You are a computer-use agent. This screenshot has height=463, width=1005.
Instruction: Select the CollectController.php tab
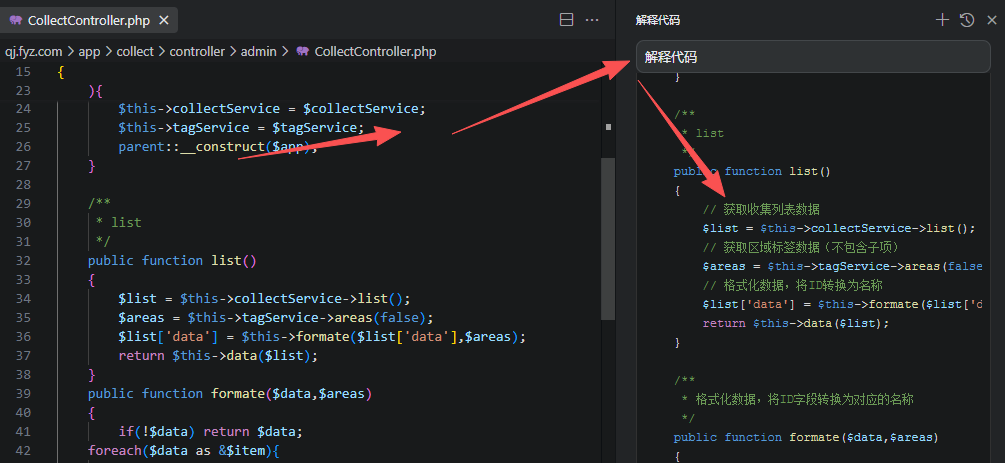coord(89,21)
